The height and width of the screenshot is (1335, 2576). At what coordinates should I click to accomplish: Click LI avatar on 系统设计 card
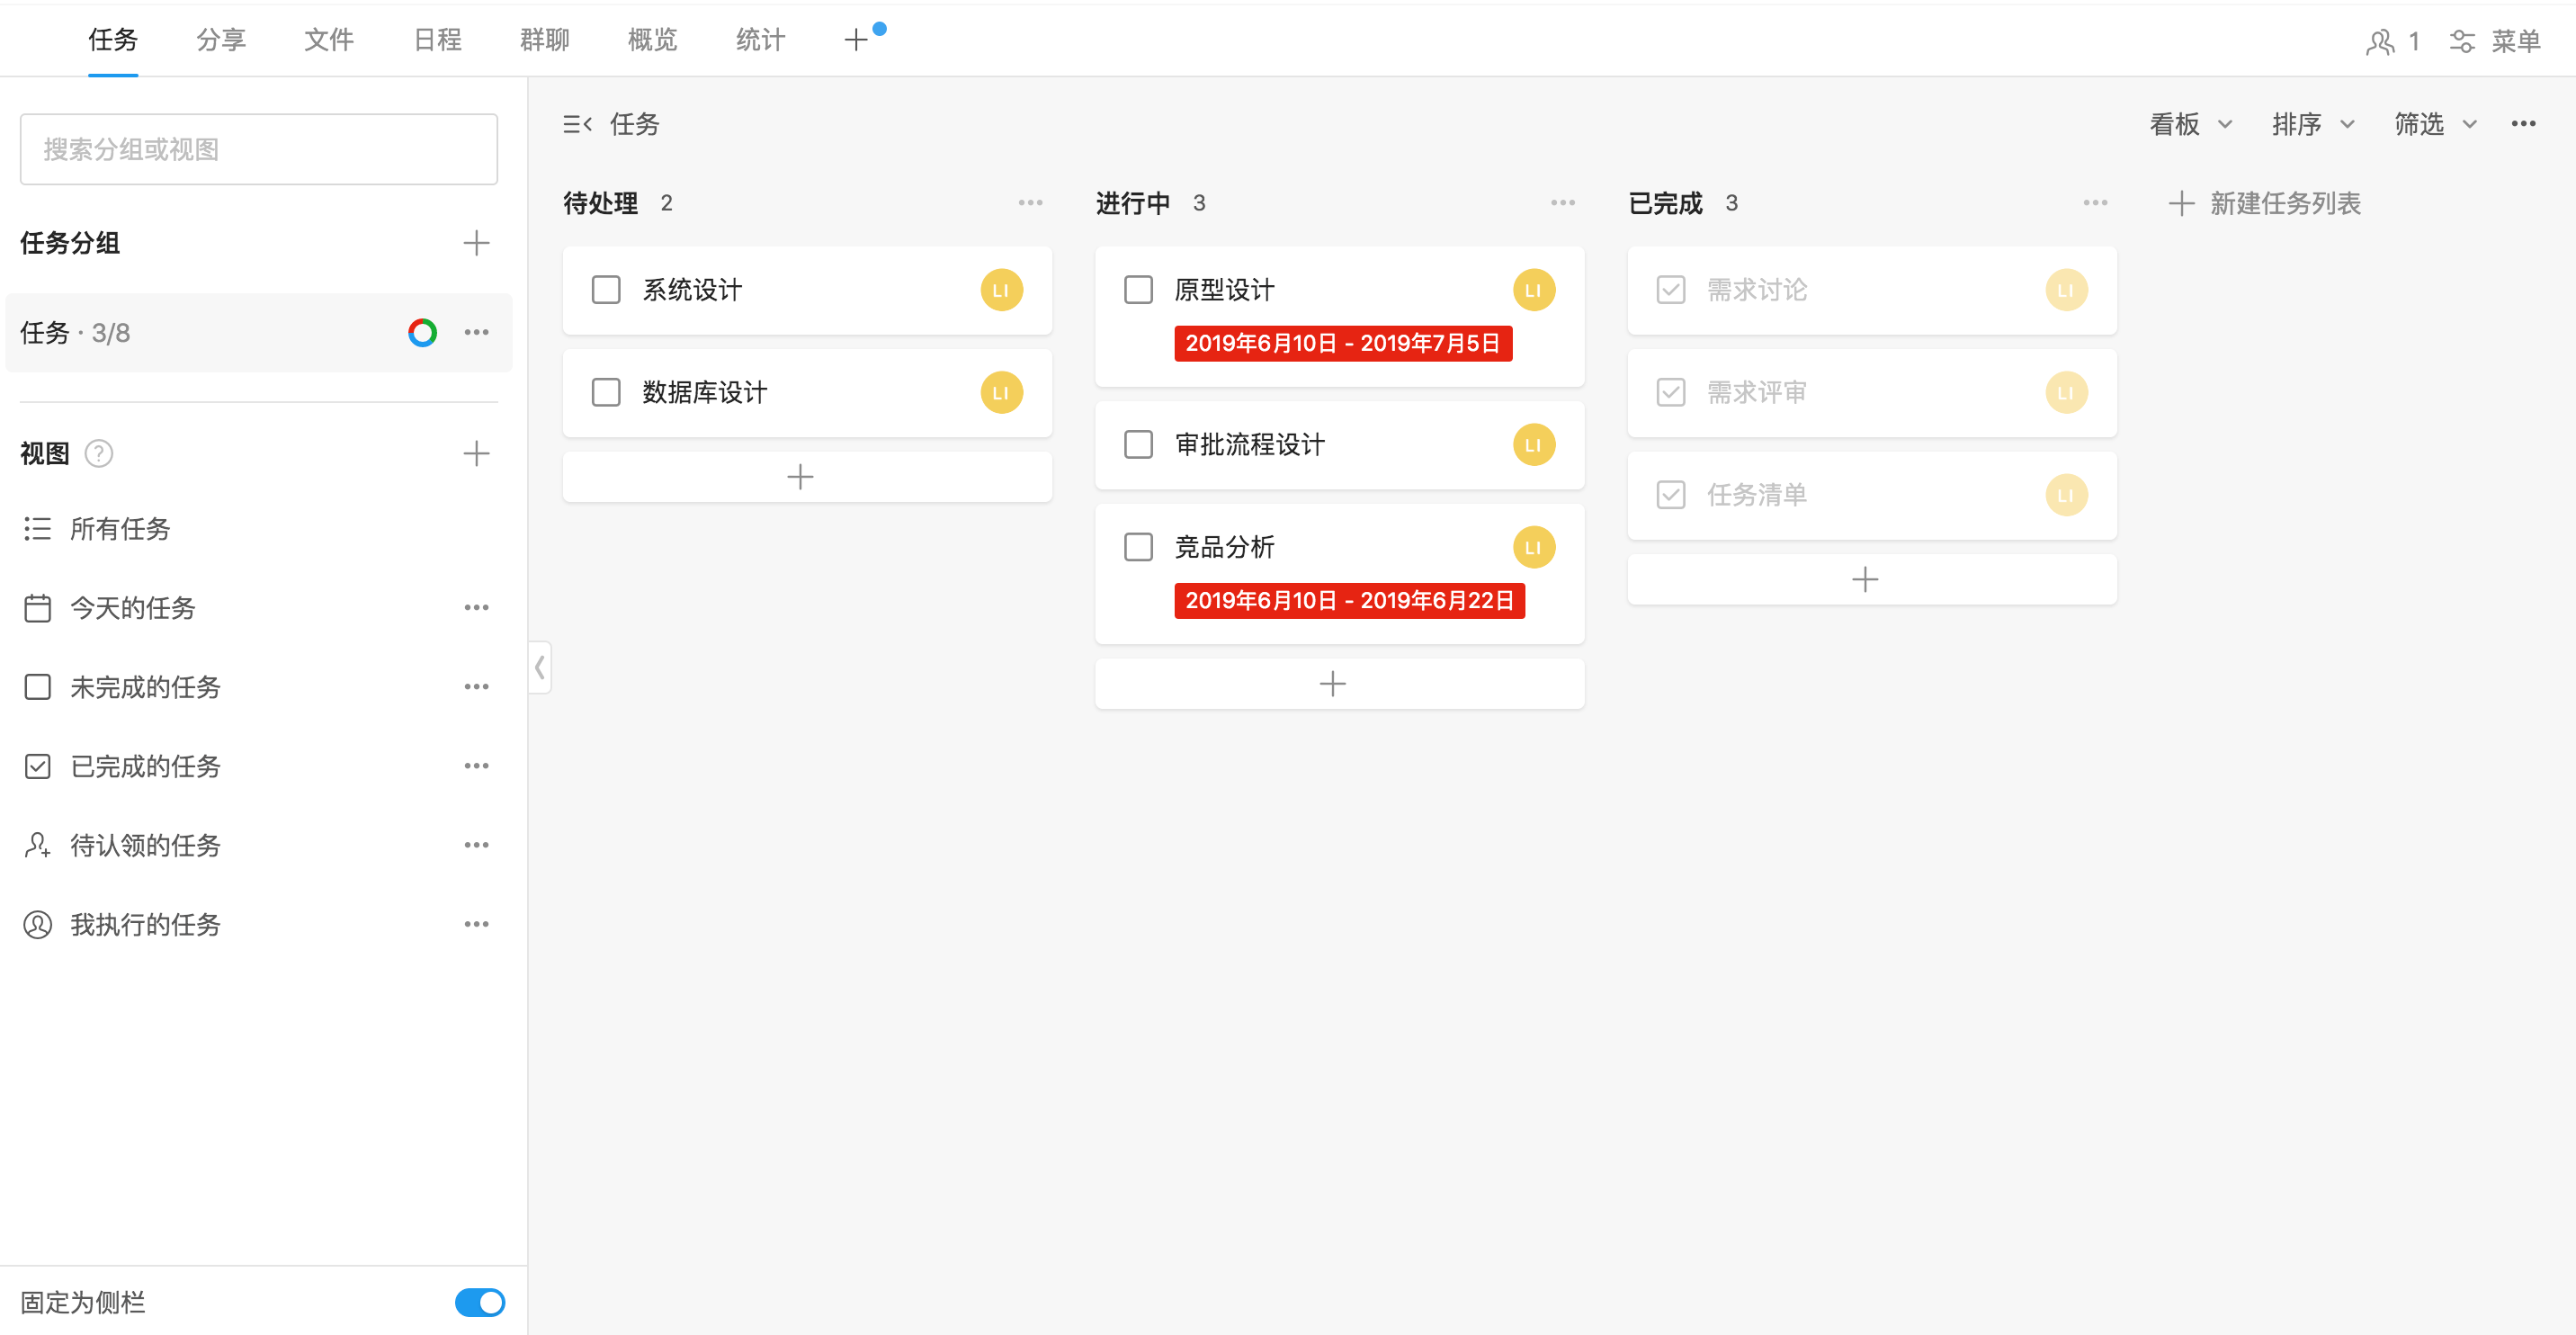coord(1001,290)
